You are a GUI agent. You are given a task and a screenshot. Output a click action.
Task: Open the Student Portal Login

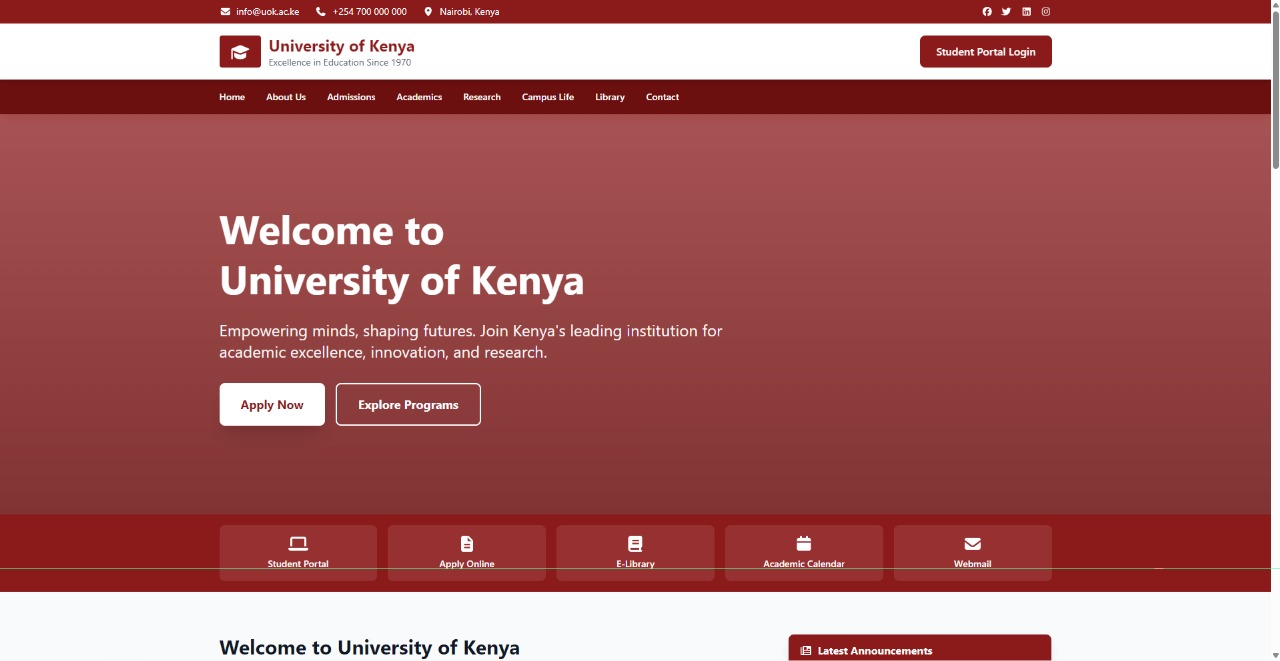click(x=985, y=51)
